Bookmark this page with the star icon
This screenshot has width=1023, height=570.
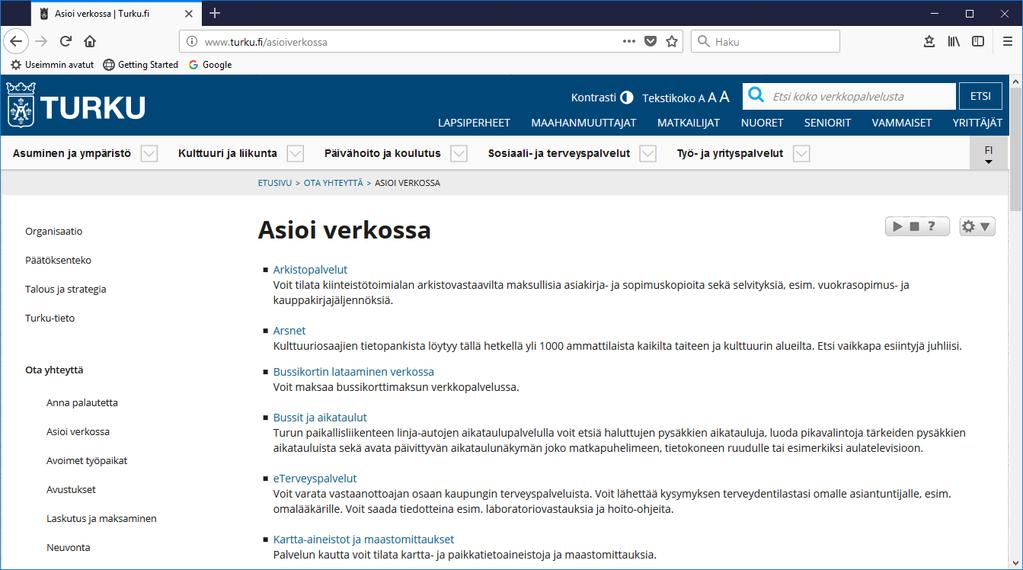click(672, 41)
